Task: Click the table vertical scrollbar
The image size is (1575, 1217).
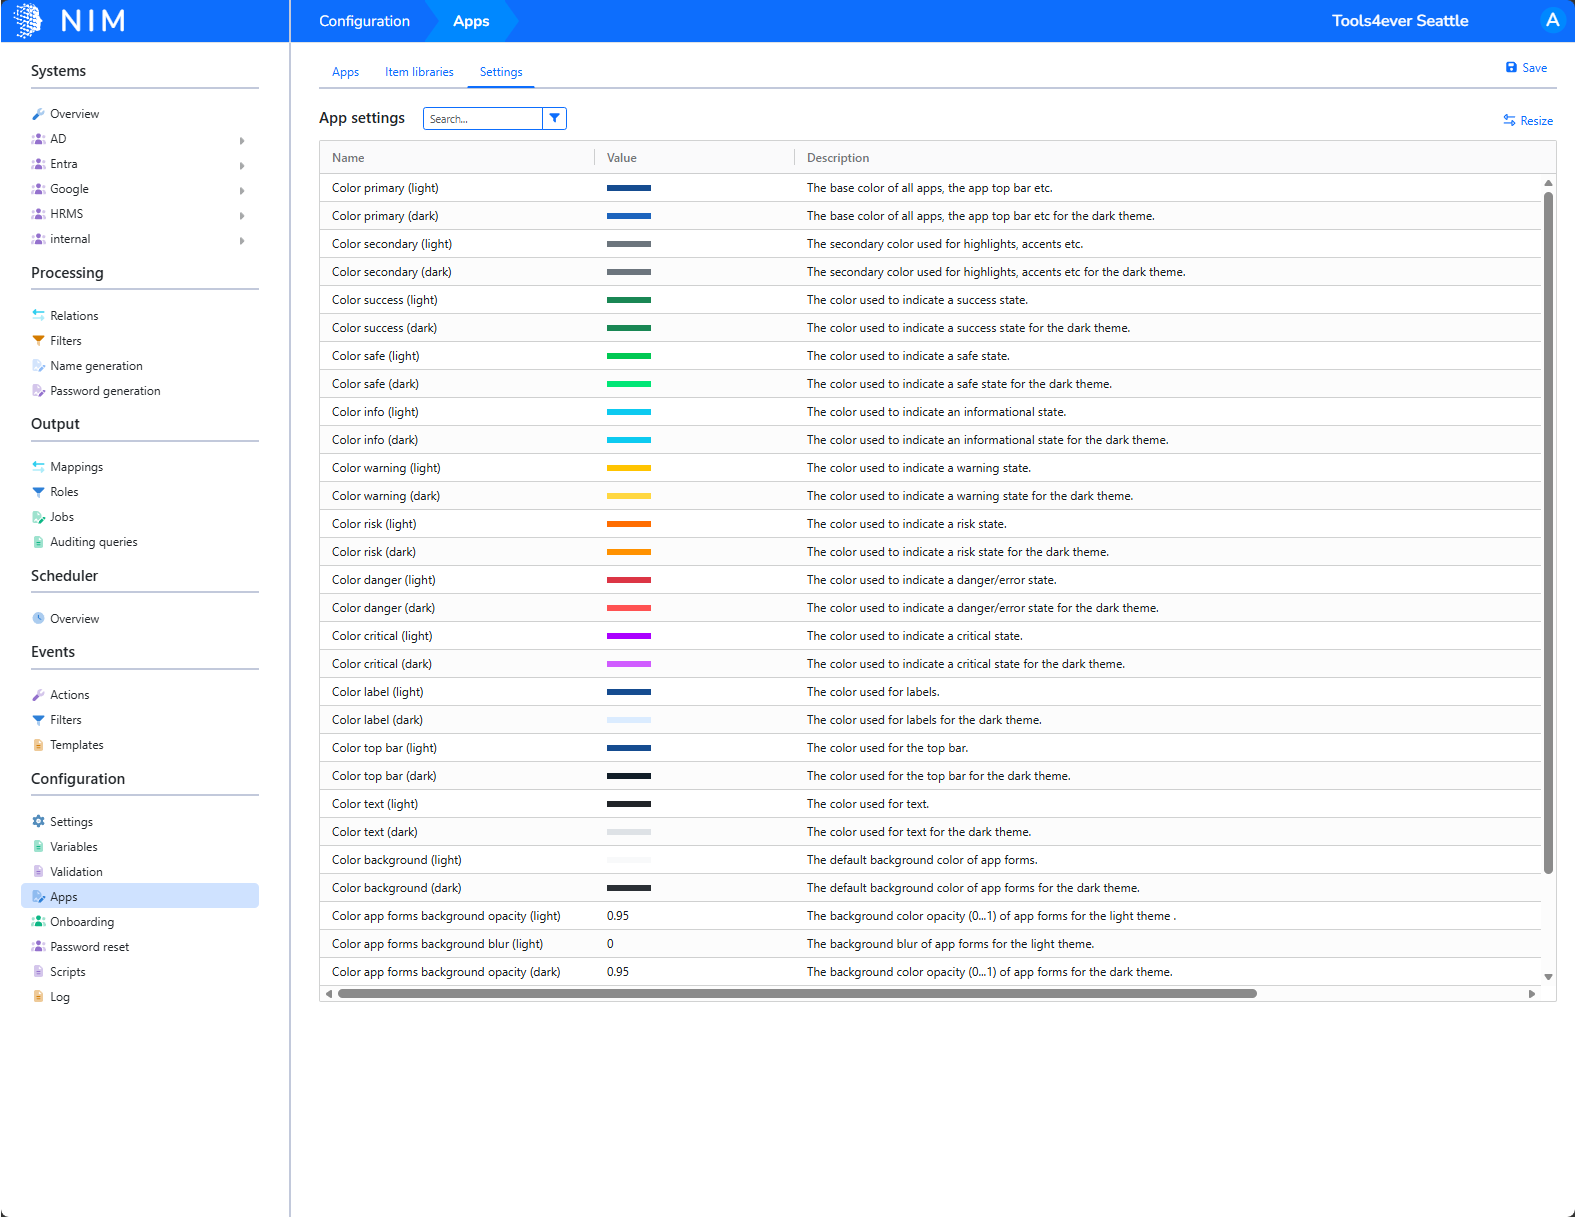Action: [x=1548, y=532]
